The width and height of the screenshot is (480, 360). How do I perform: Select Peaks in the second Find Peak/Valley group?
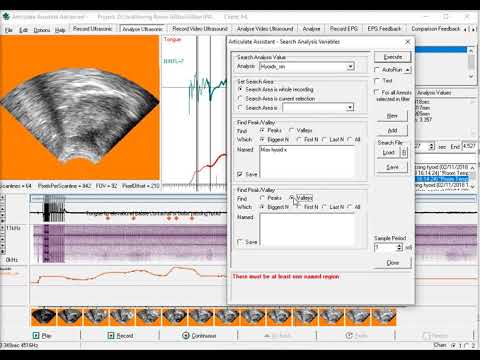(262, 198)
